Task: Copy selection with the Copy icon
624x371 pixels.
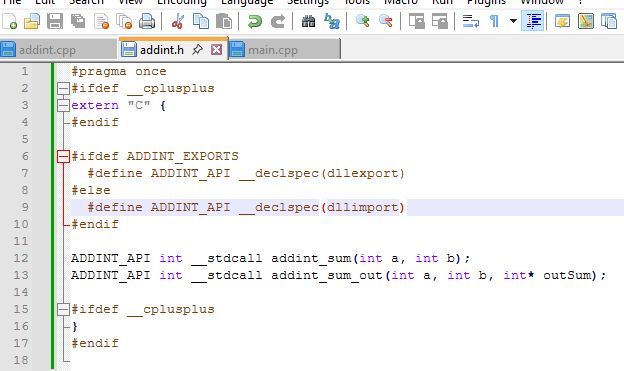Action: click(x=201, y=21)
